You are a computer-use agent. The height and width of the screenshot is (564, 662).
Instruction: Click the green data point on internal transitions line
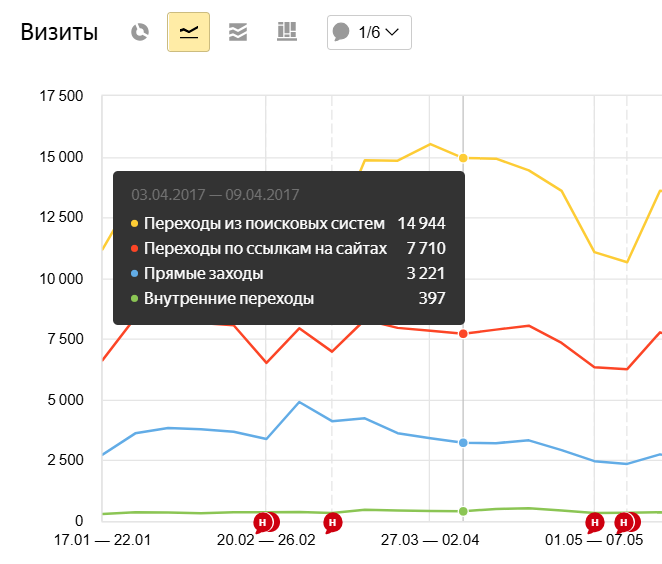point(463,511)
